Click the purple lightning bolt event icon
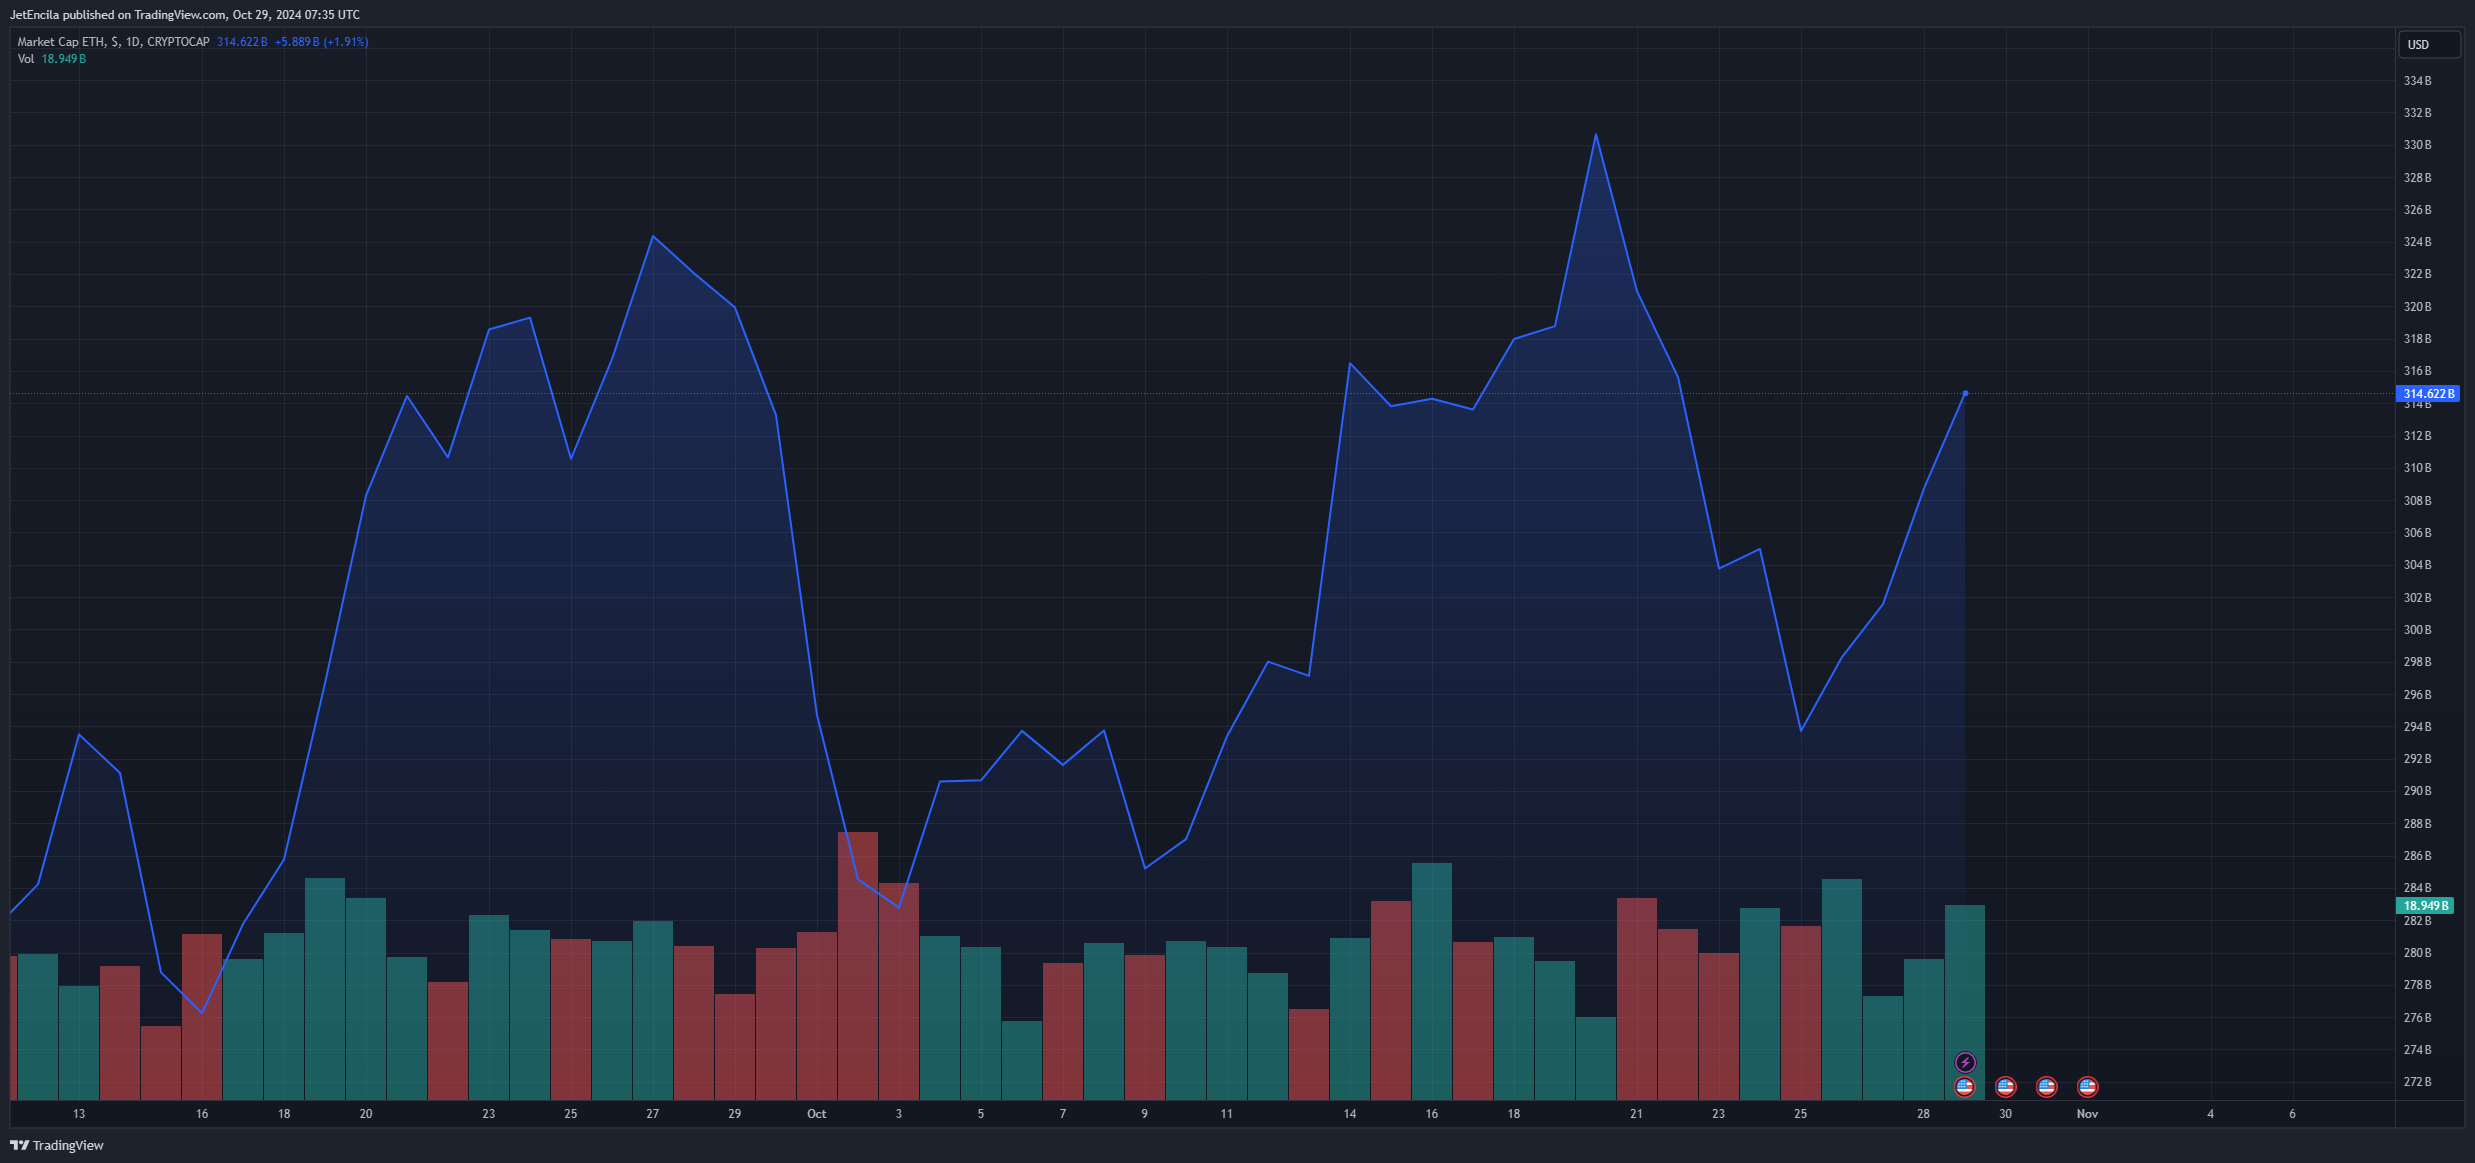 (1964, 1062)
